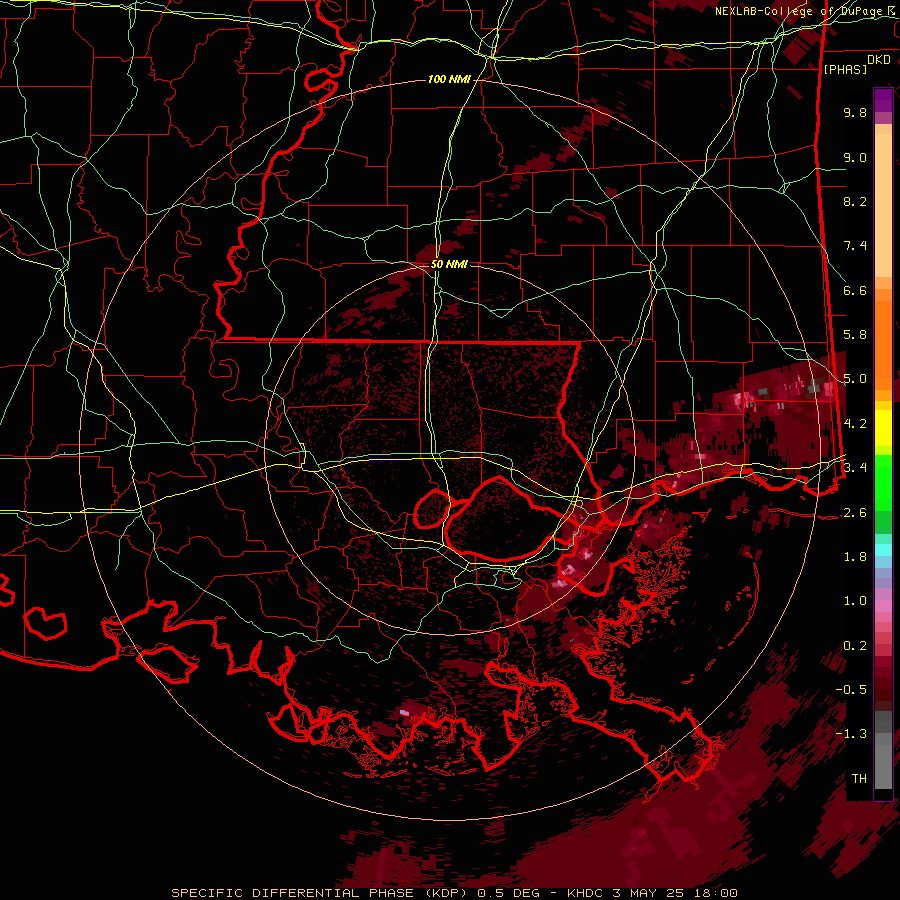Click the DKD product label
This screenshot has height=900, width=900.
(879, 60)
